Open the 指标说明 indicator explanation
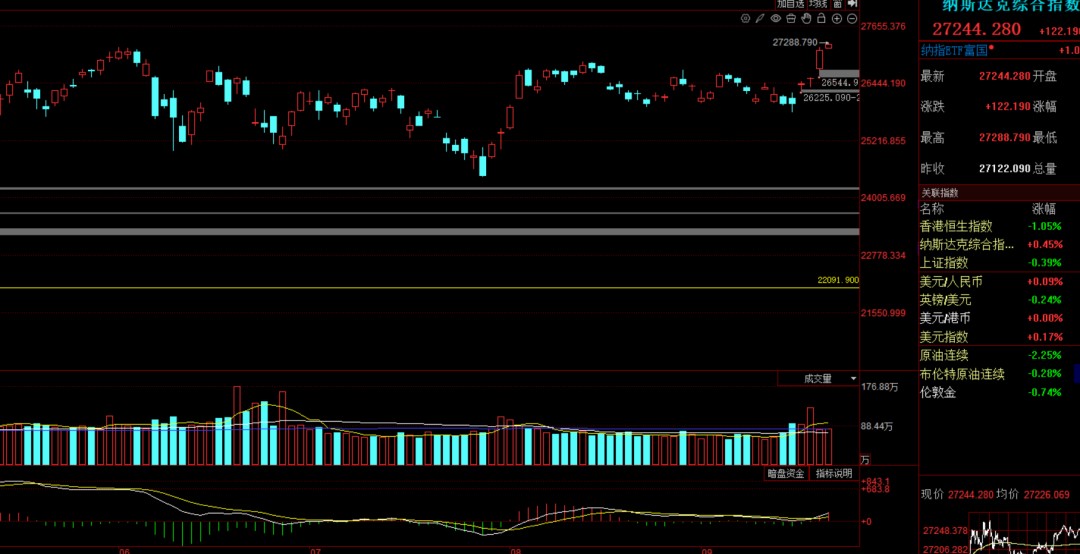 click(x=834, y=473)
